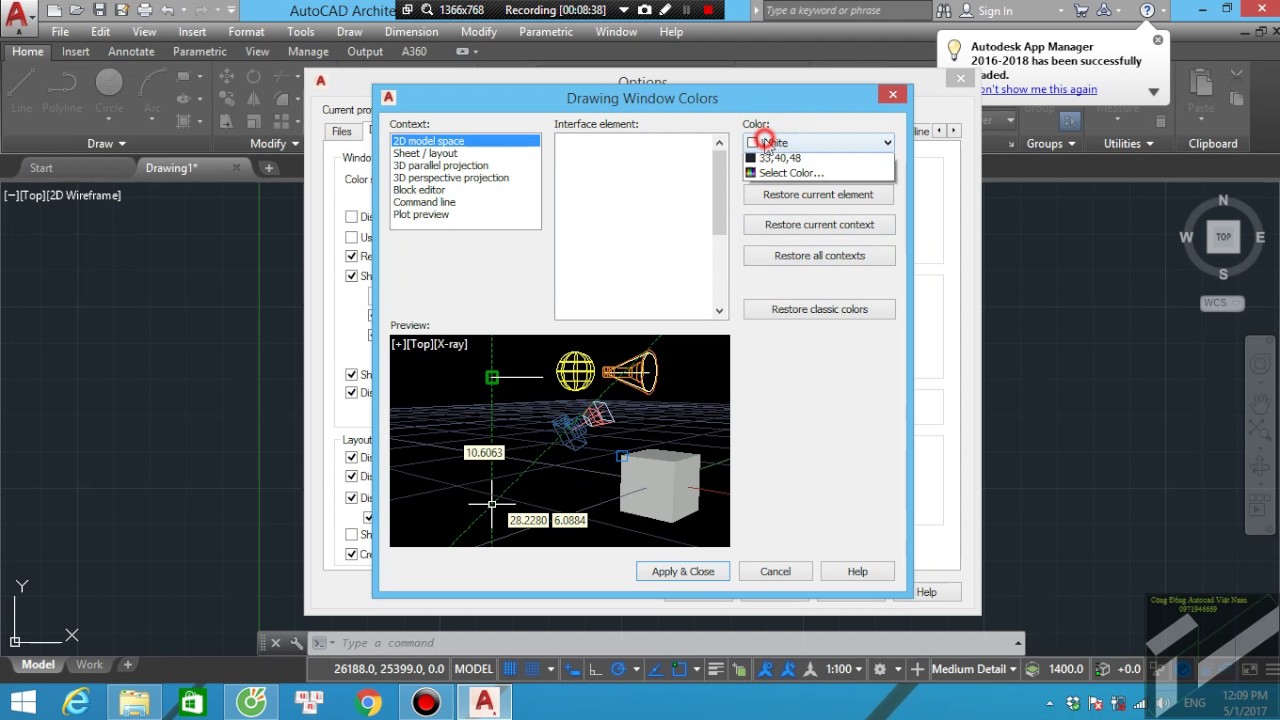Click Cancel in Drawing Window Colors dialog
This screenshot has width=1280, height=720.
[775, 572]
